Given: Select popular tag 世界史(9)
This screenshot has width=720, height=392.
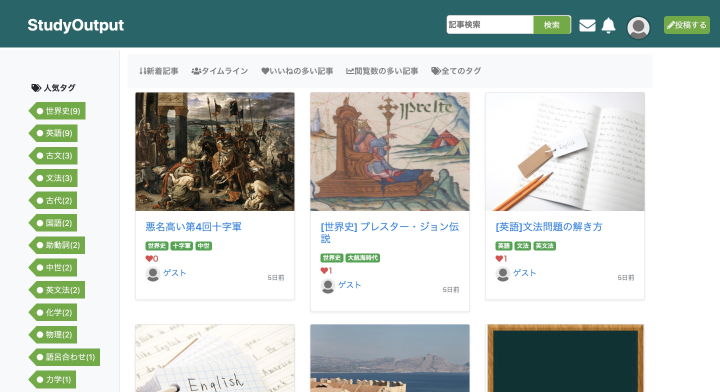Looking at the screenshot, I should [x=57, y=111].
